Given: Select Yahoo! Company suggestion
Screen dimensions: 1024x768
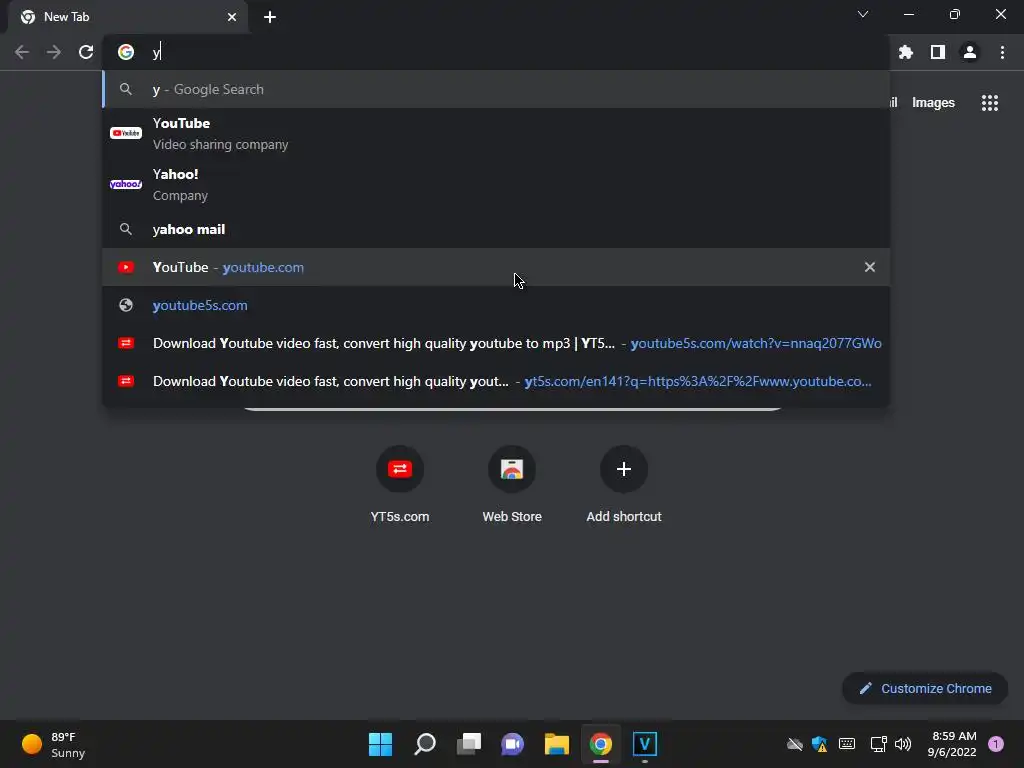Looking at the screenshot, I should [496, 184].
